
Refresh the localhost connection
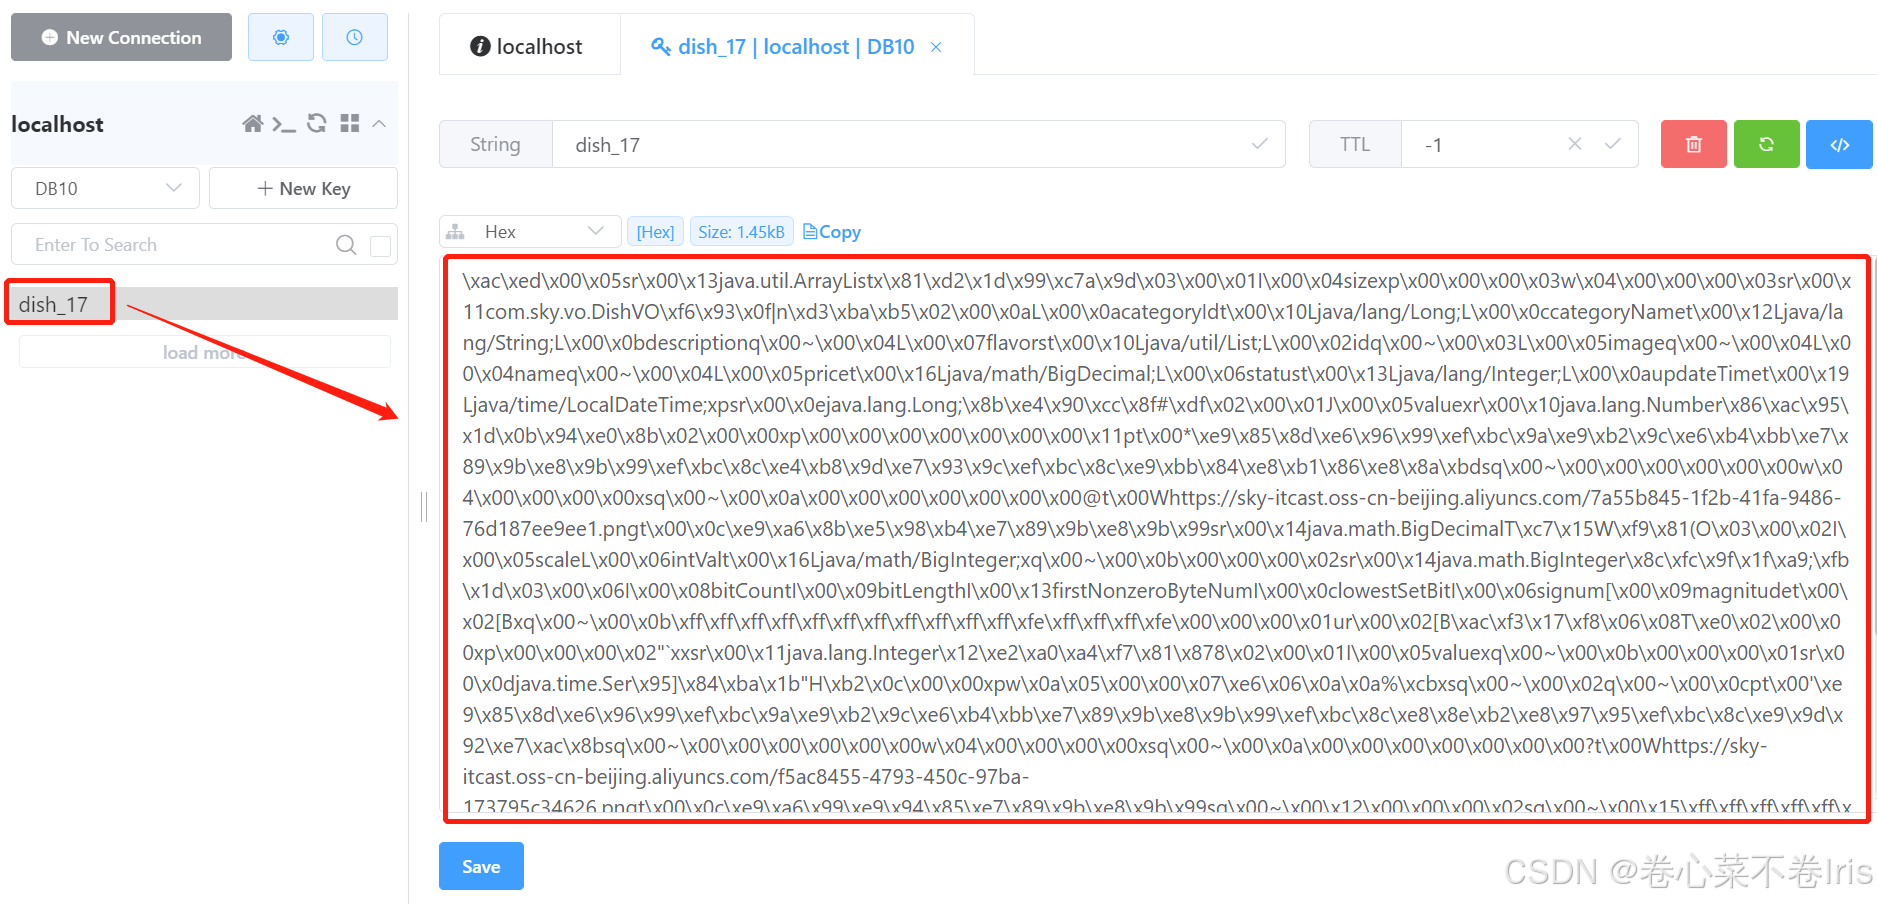tap(317, 123)
